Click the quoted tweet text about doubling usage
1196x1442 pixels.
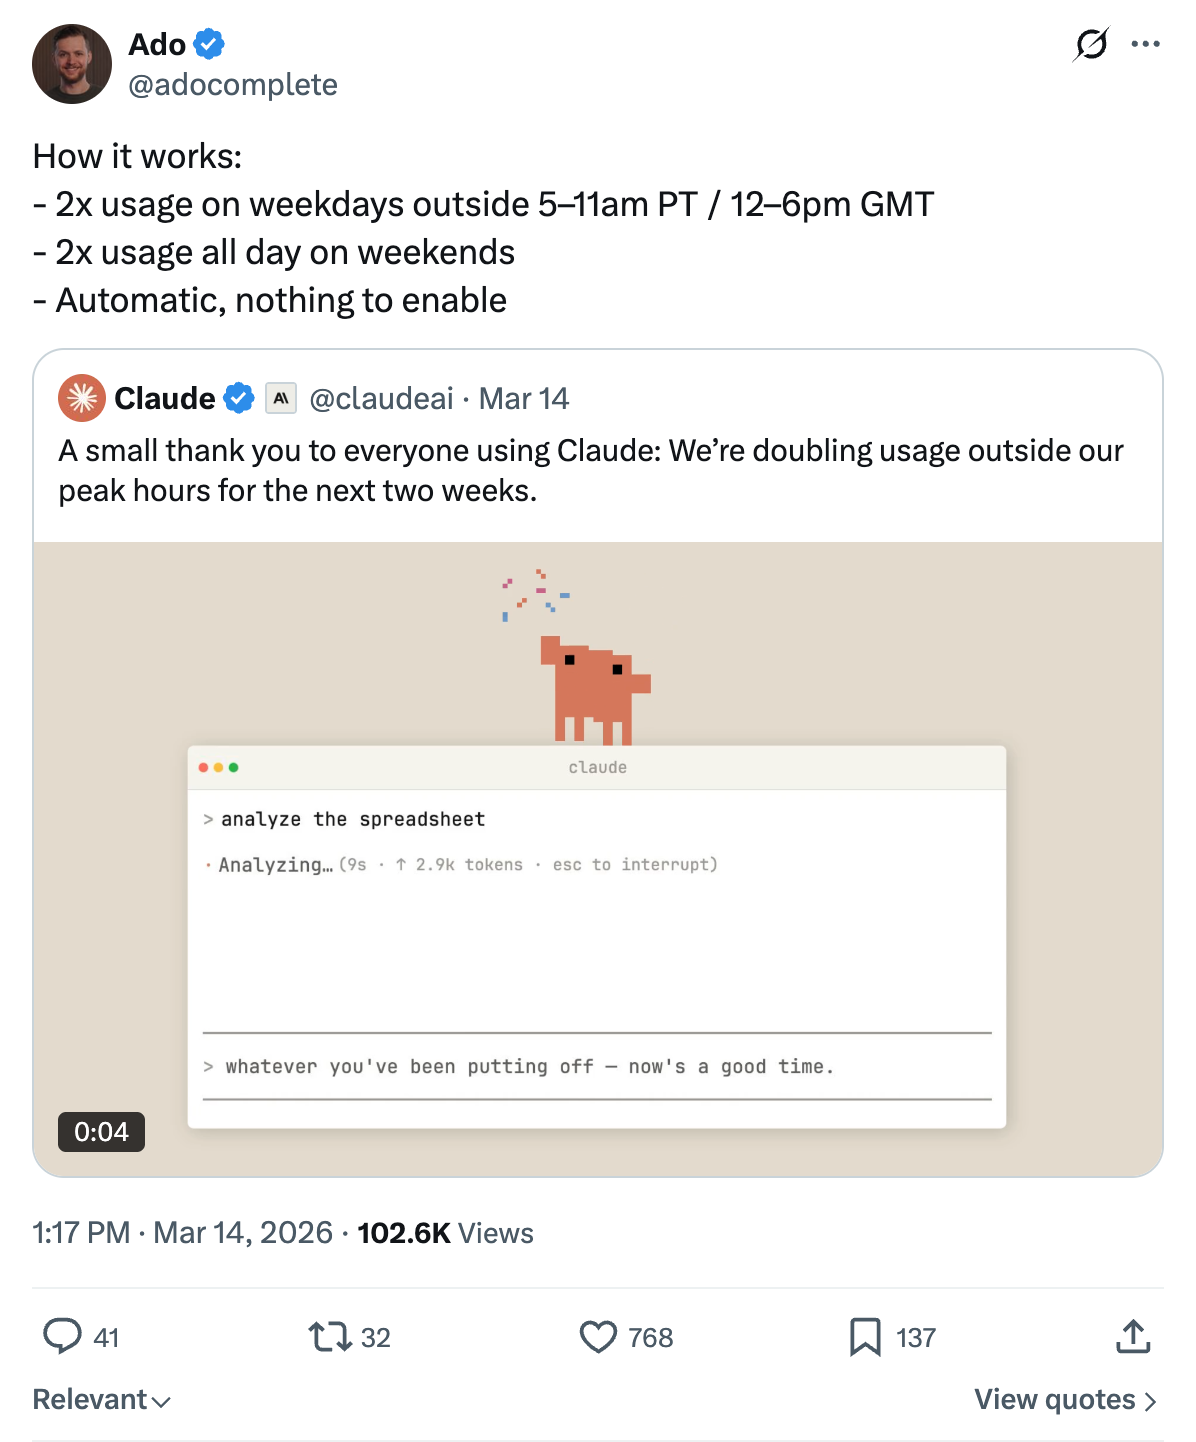590,470
